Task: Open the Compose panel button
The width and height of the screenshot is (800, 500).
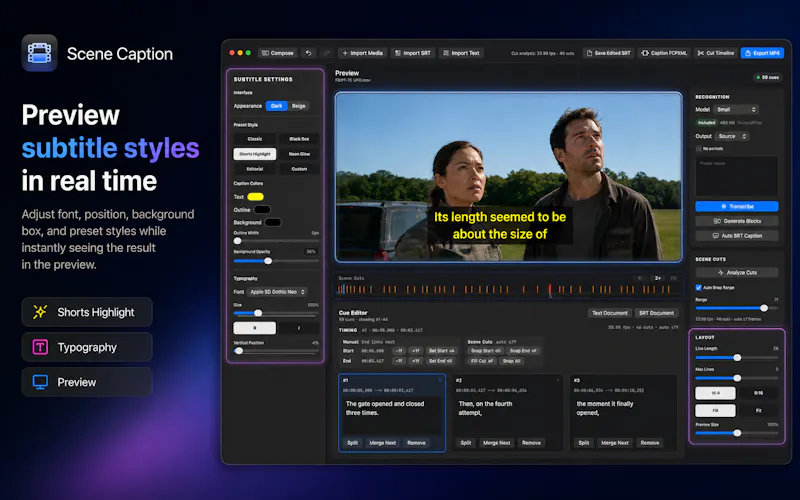Action: coord(278,53)
